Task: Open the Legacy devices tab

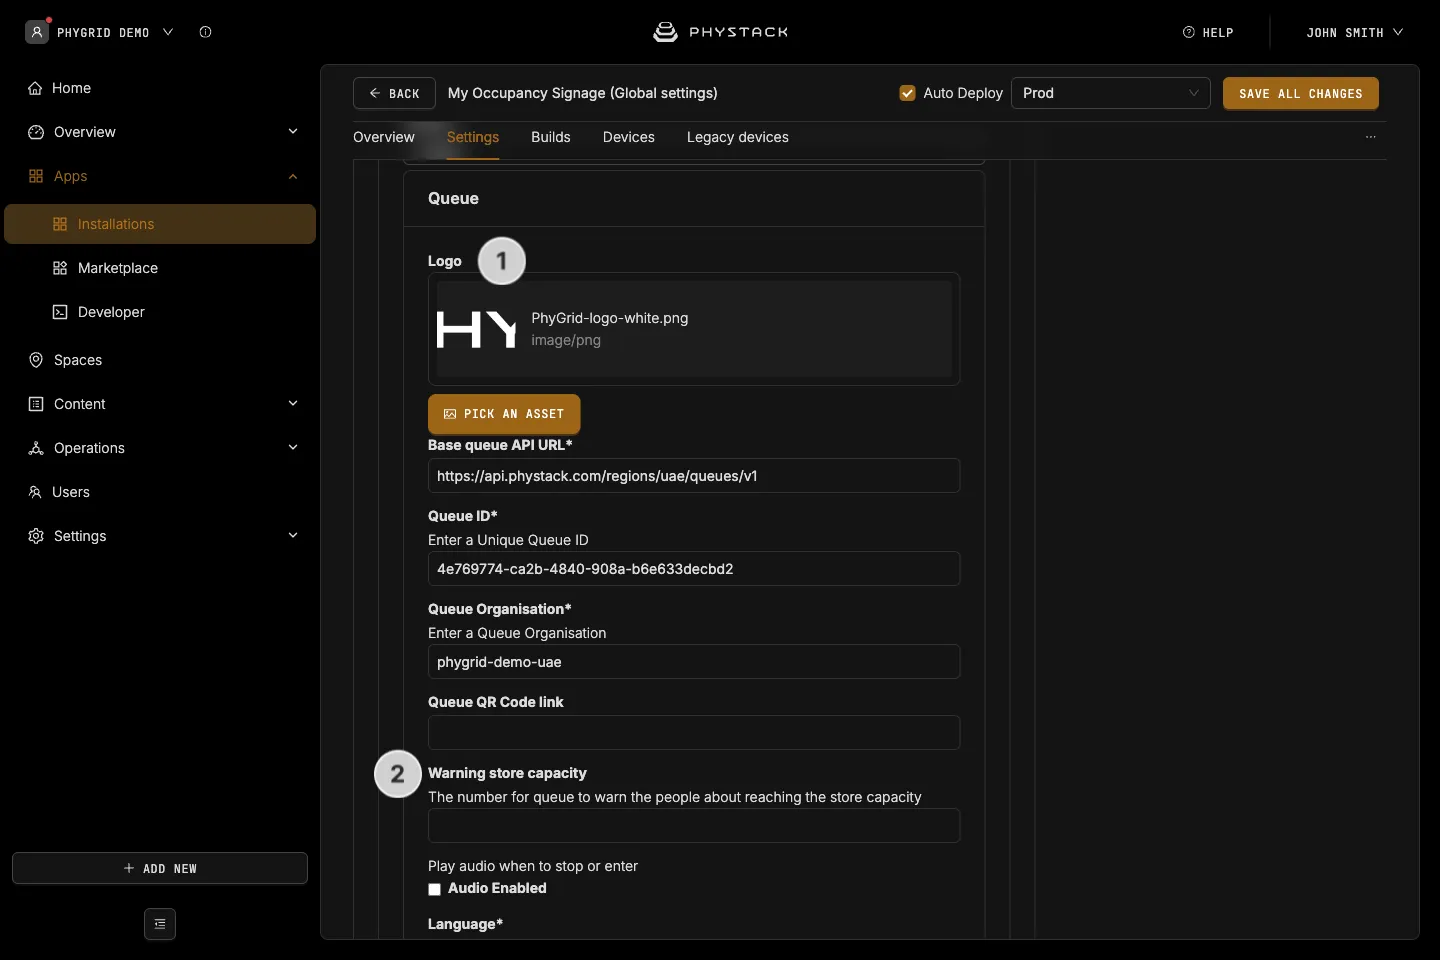Action: pos(738,137)
